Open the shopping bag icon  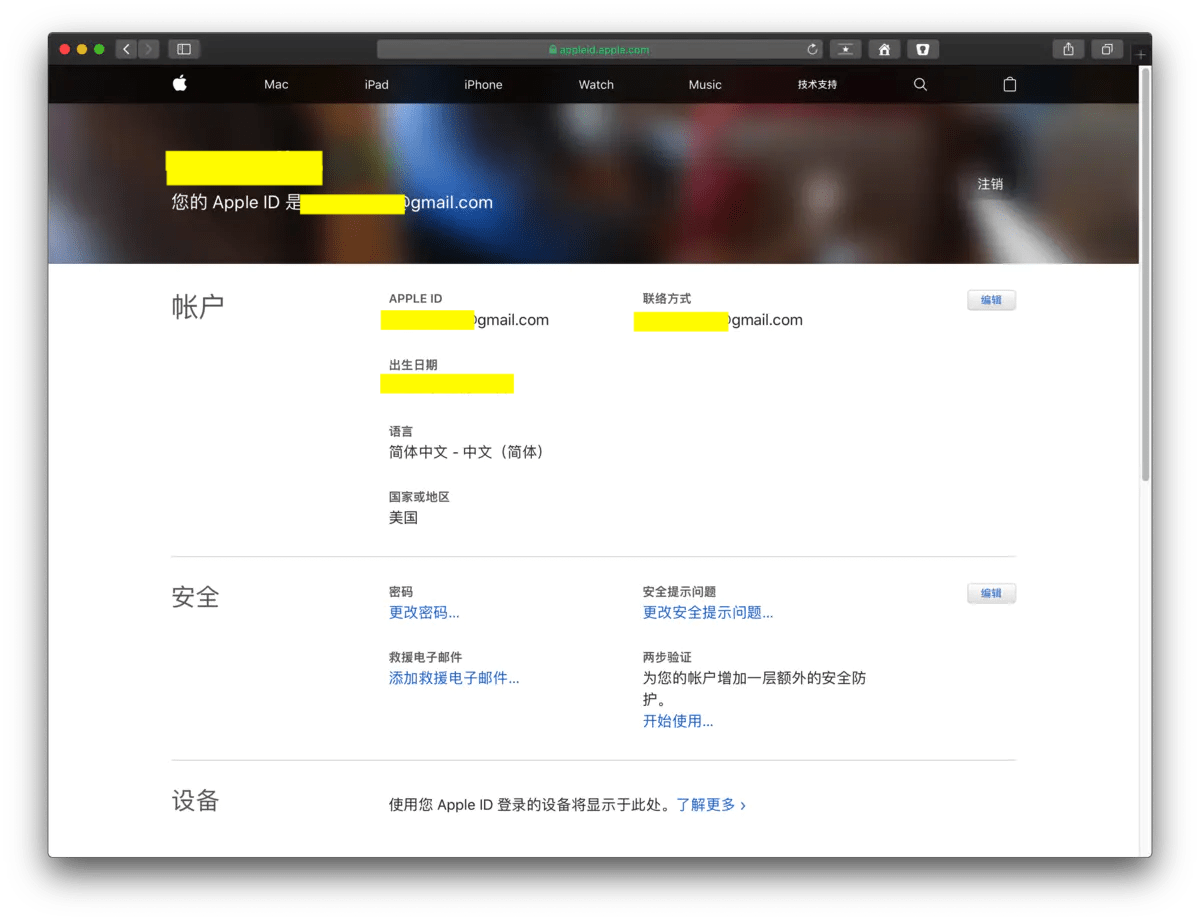(x=1009, y=85)
